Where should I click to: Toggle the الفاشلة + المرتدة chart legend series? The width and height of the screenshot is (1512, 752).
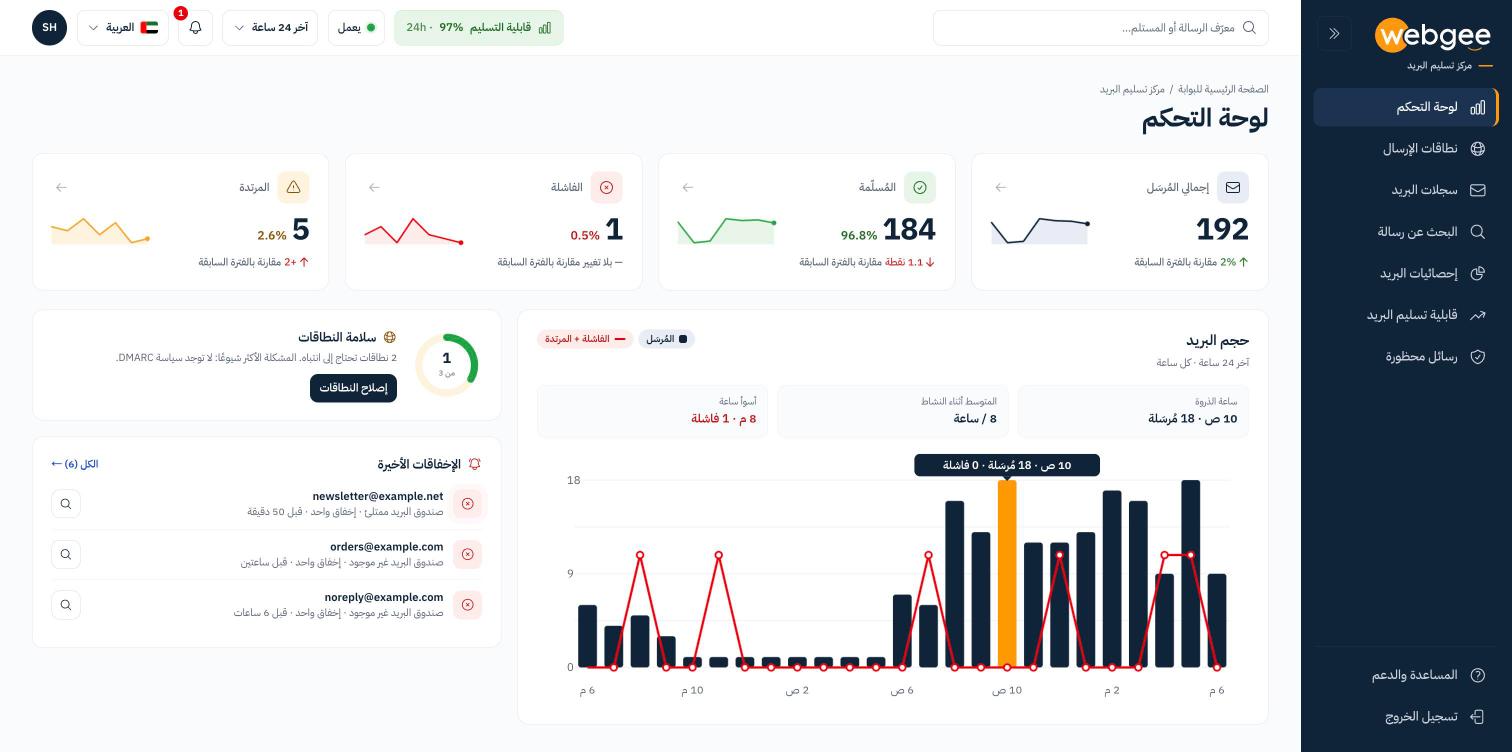(x=585, y=339)
